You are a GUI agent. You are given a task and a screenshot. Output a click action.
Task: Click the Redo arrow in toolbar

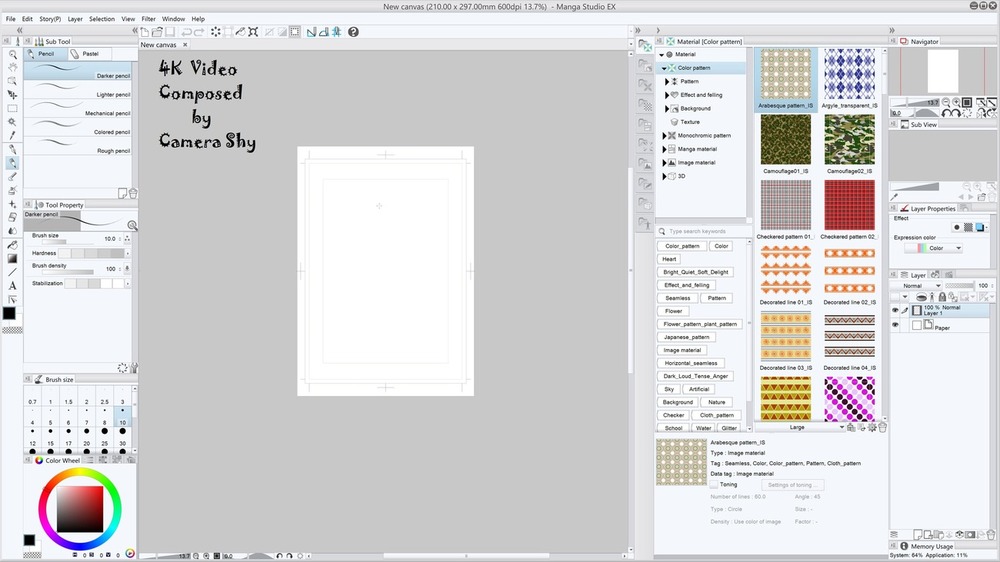(x=199, y=32)
